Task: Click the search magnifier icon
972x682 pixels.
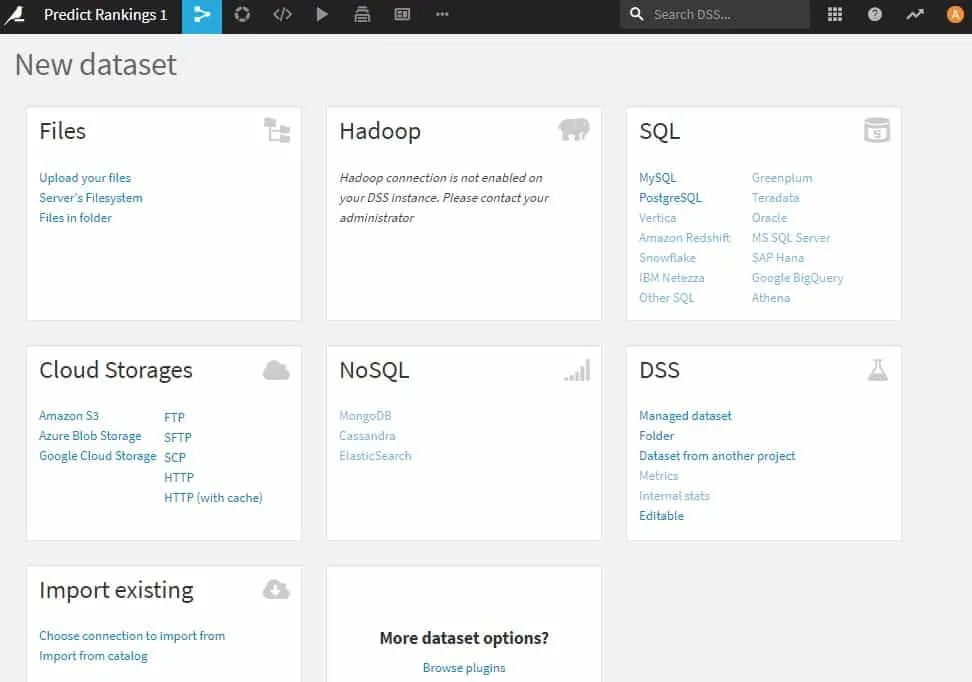Action: click(x=636, y=14)
